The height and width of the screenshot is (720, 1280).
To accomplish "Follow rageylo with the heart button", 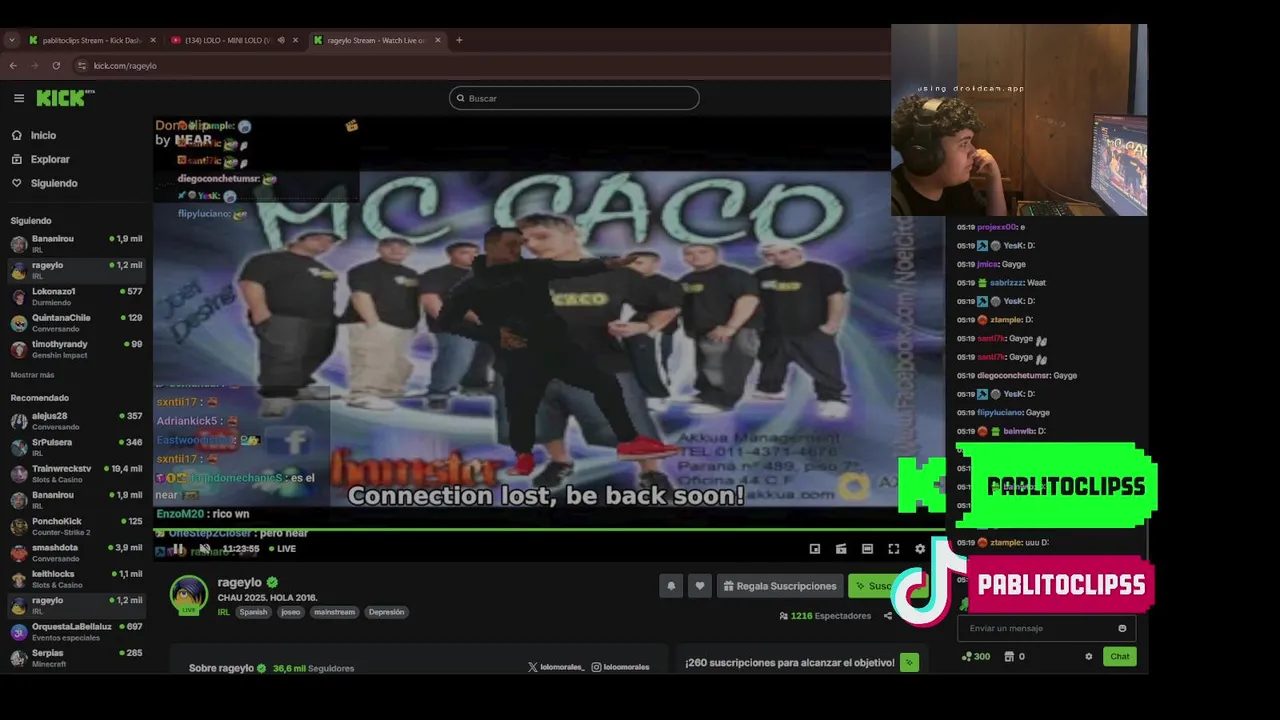I will 700,586.
